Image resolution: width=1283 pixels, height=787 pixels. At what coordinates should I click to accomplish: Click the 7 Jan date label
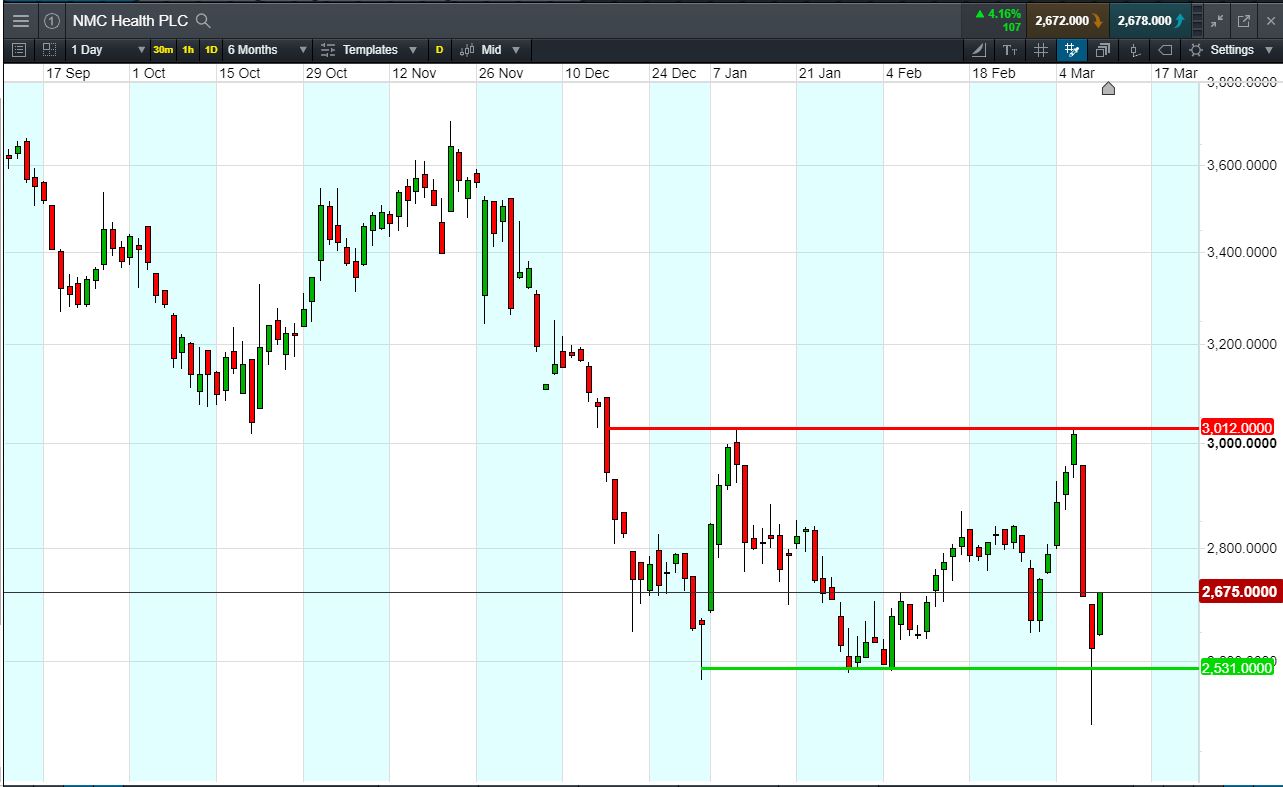point(729,73)
